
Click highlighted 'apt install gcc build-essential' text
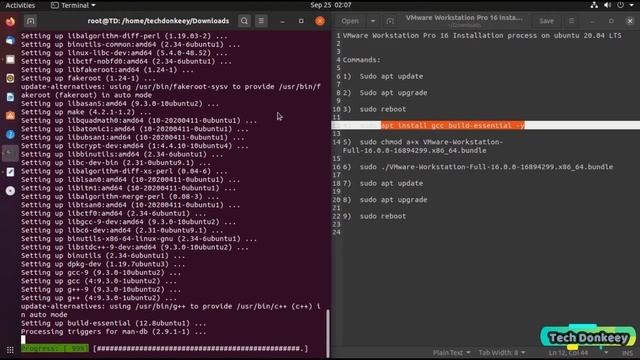click(453, 125)
